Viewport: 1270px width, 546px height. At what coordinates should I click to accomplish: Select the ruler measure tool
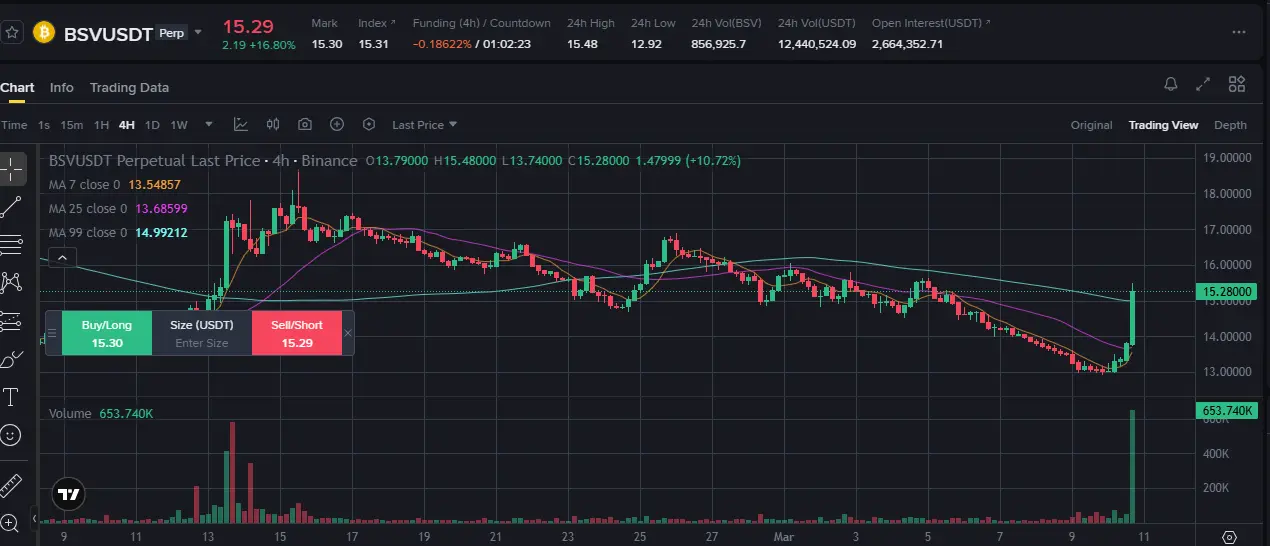click(x=12, y=485)
